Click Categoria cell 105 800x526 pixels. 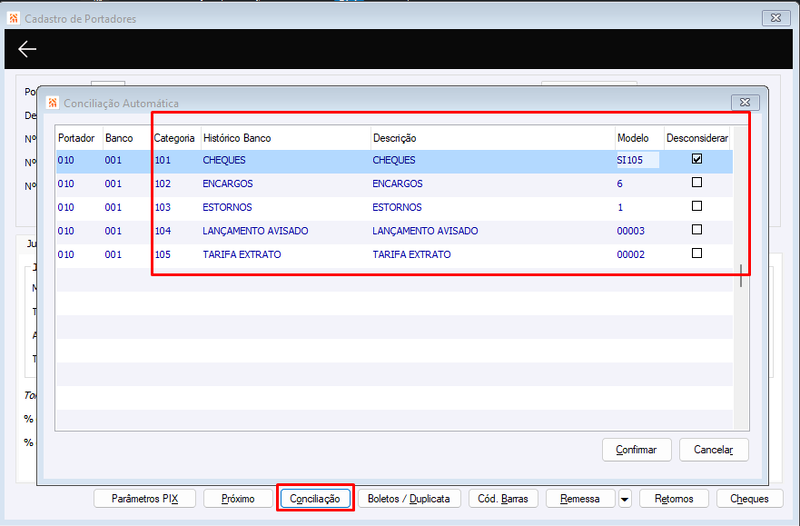pyautogui.click(x=163, y=254)
